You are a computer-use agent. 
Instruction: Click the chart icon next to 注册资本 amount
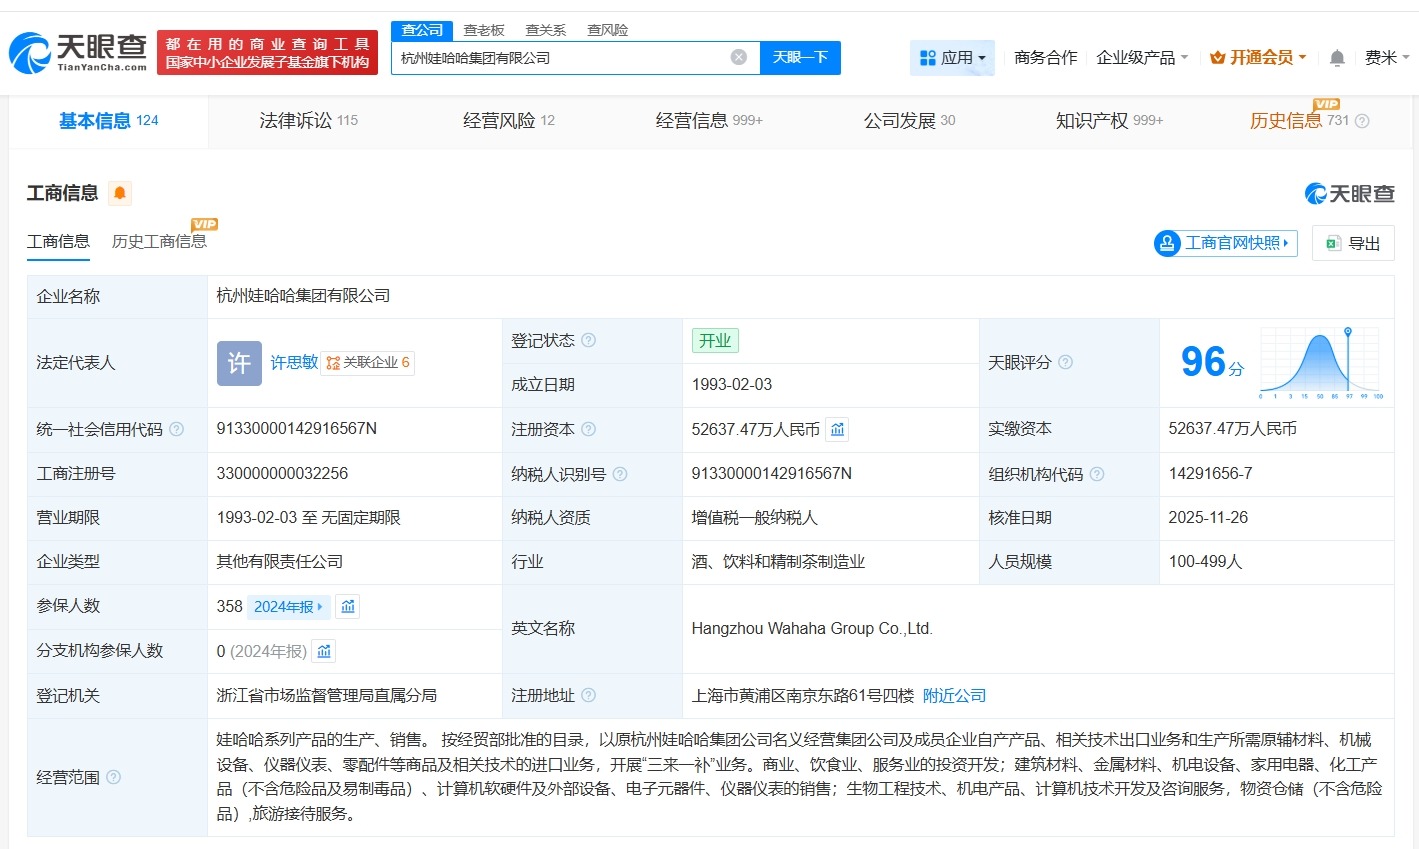[x=837, y=429]
